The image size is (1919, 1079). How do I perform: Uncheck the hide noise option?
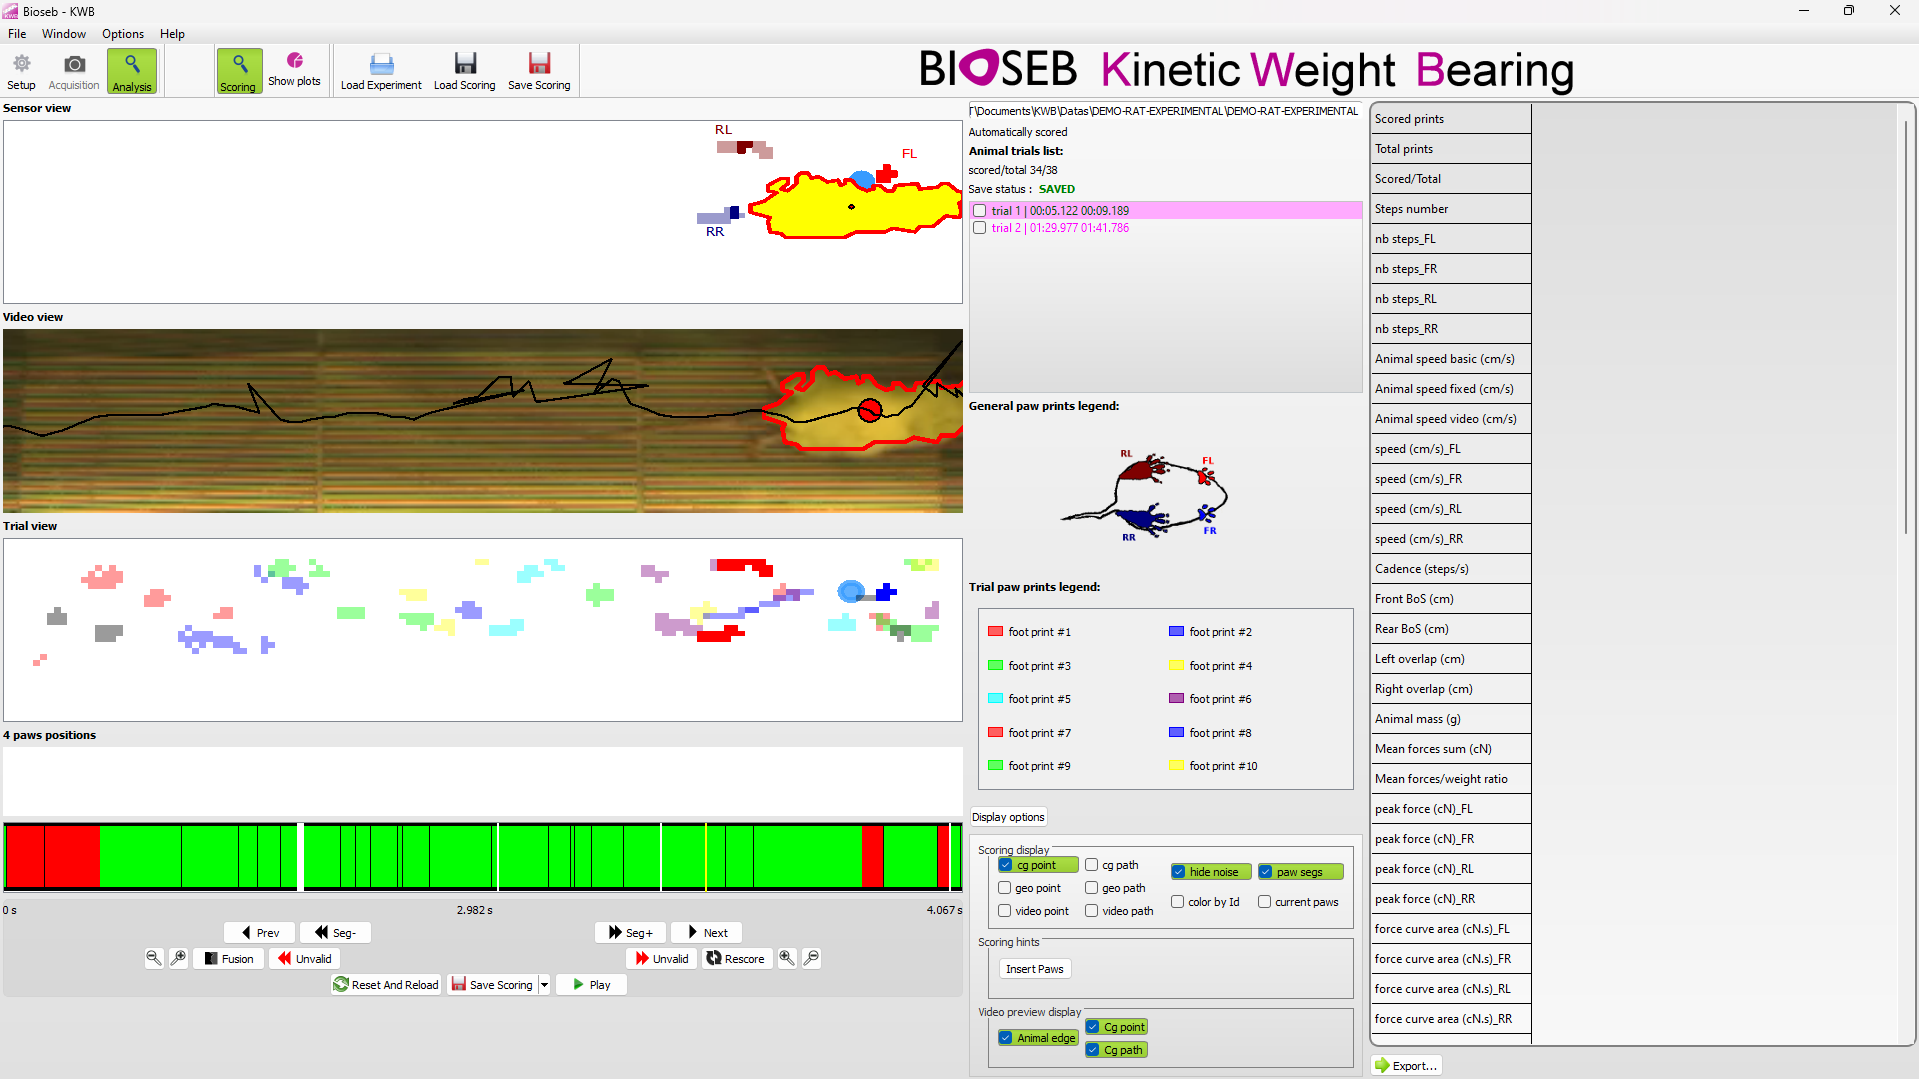(1179, 872)
